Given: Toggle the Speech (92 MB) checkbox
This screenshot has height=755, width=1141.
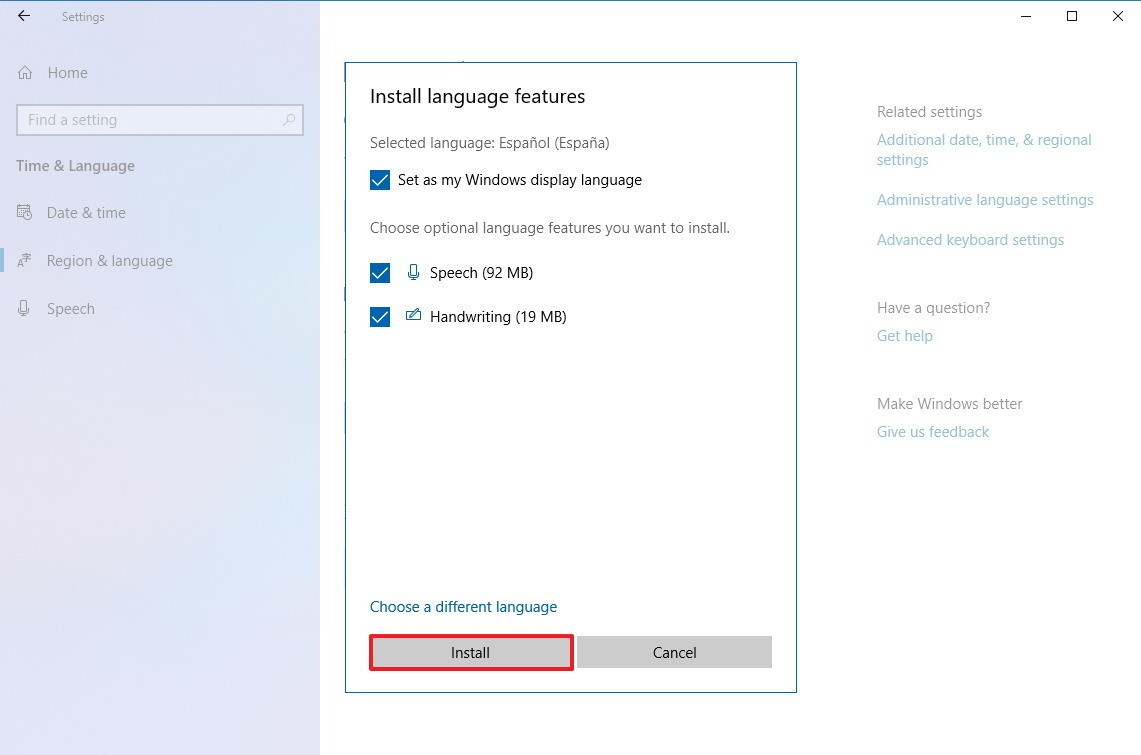Looking at the screenshot, I should tap(380, 273).
